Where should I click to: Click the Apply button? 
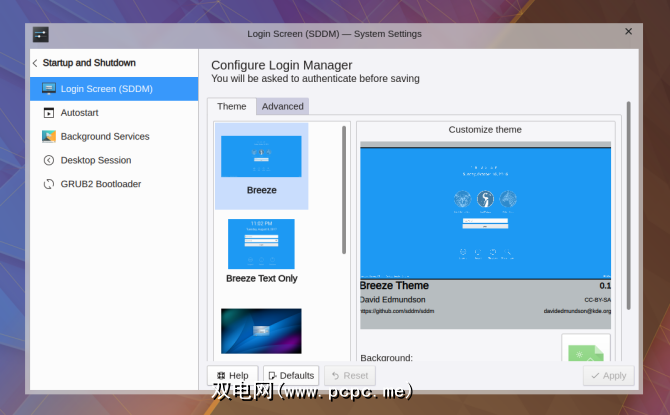(x=608, y=376)
